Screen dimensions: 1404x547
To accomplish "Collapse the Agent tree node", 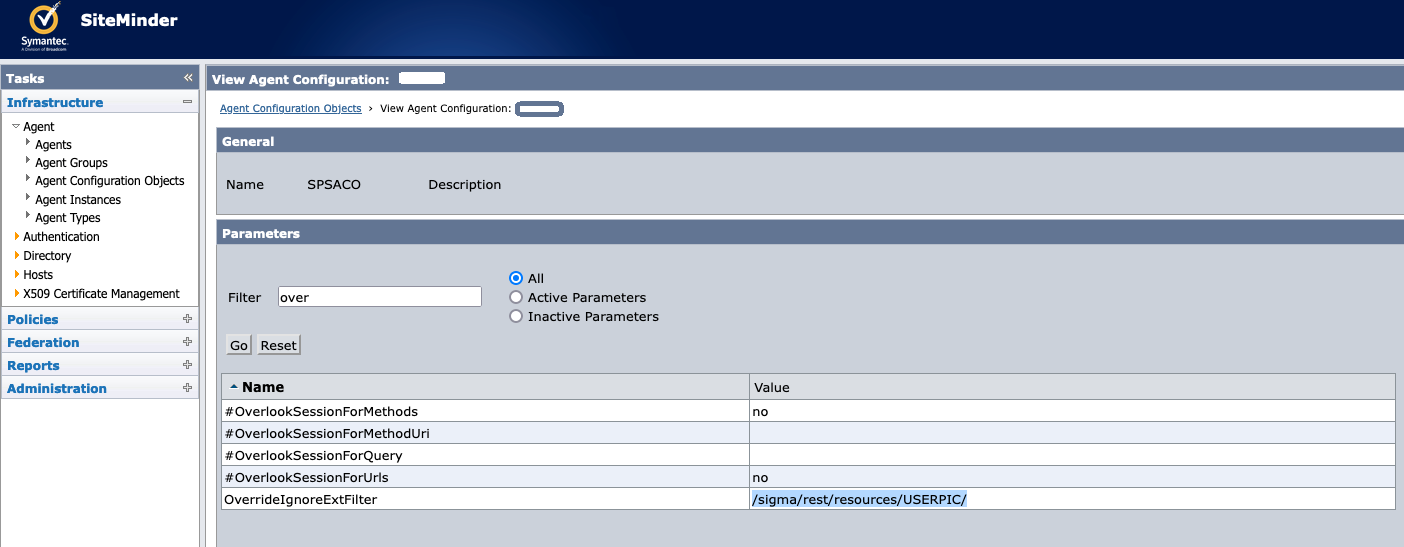I will point(16,127).
